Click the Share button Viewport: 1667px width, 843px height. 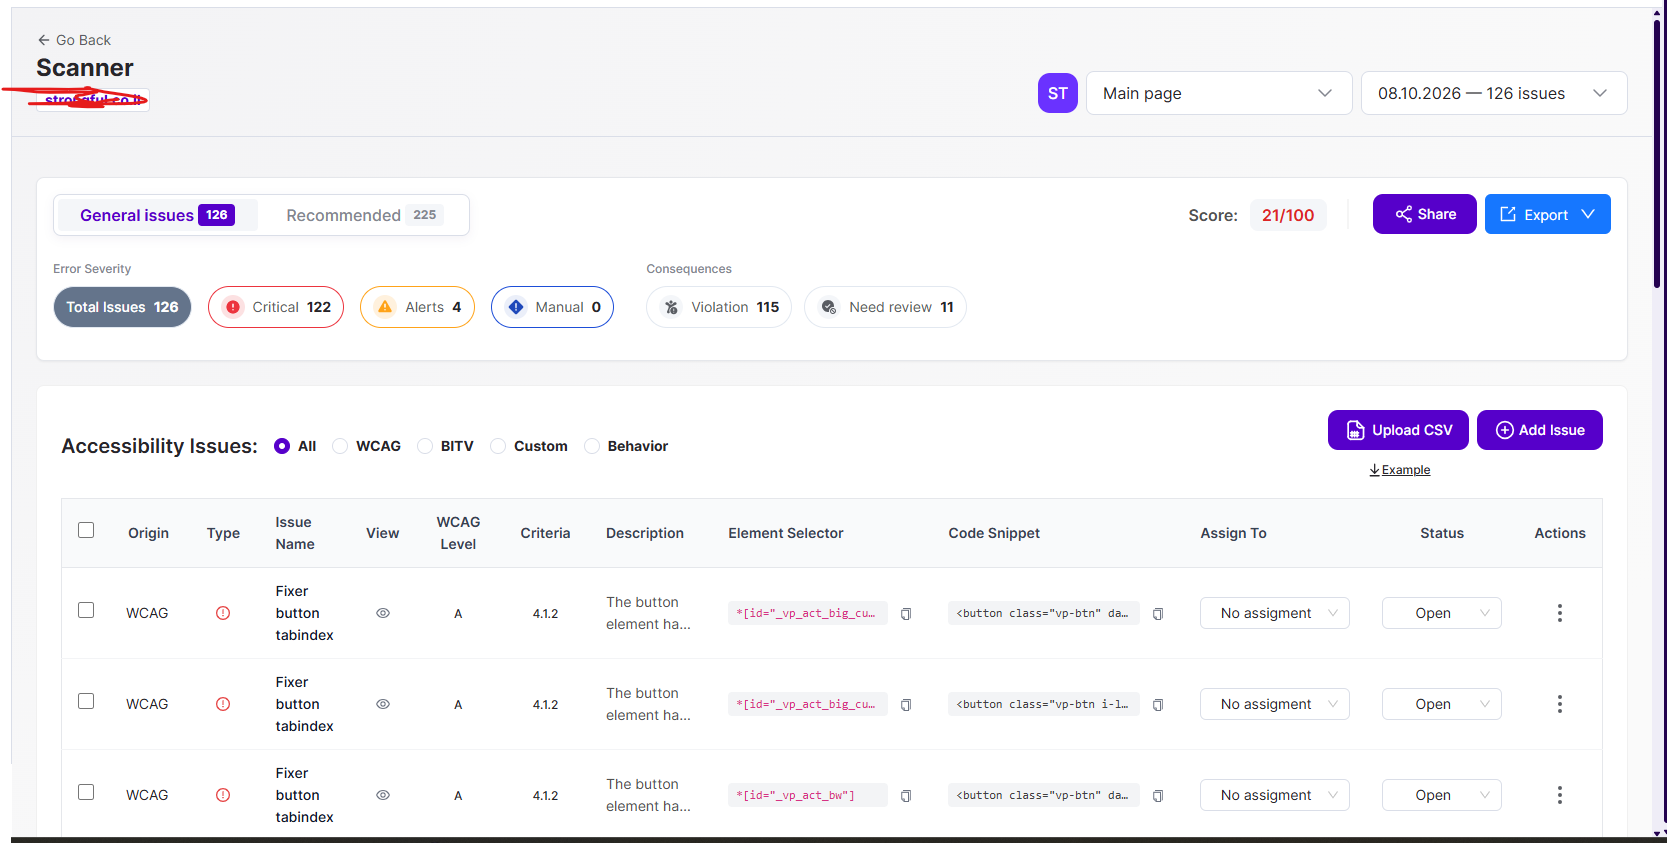[x=1424, y=214]
